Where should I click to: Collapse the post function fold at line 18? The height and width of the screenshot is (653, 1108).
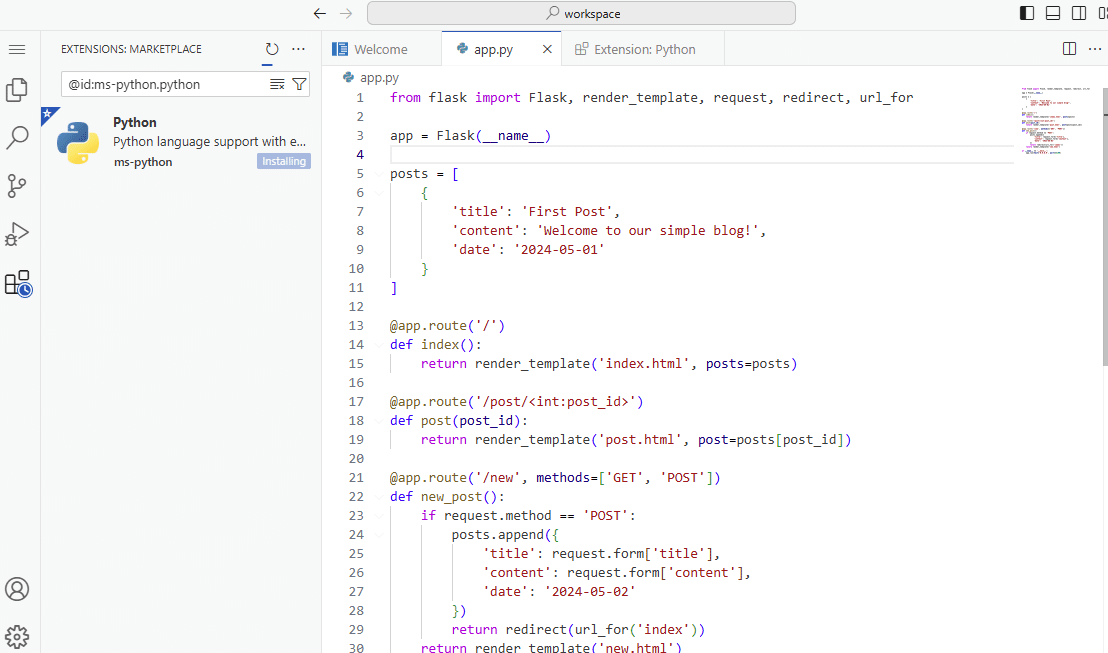point(379,421)
